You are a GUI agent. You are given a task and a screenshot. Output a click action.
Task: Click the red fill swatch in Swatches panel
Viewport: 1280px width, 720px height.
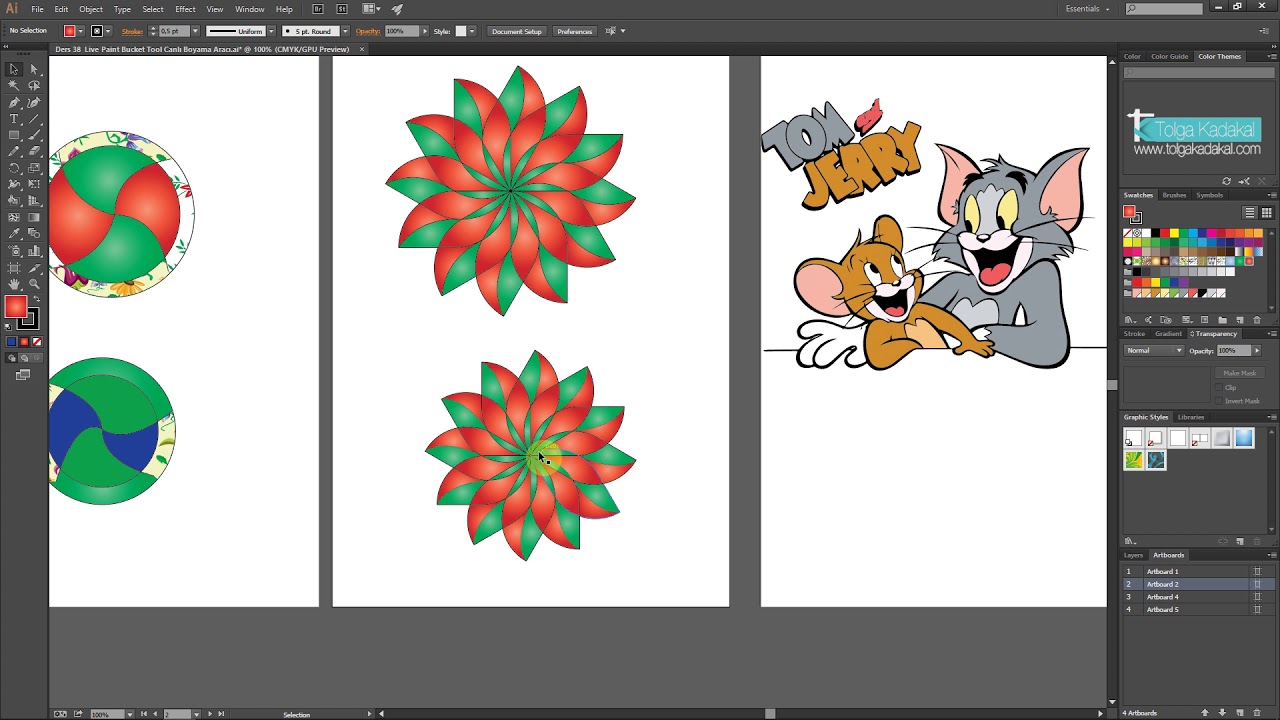[1129, 211]
